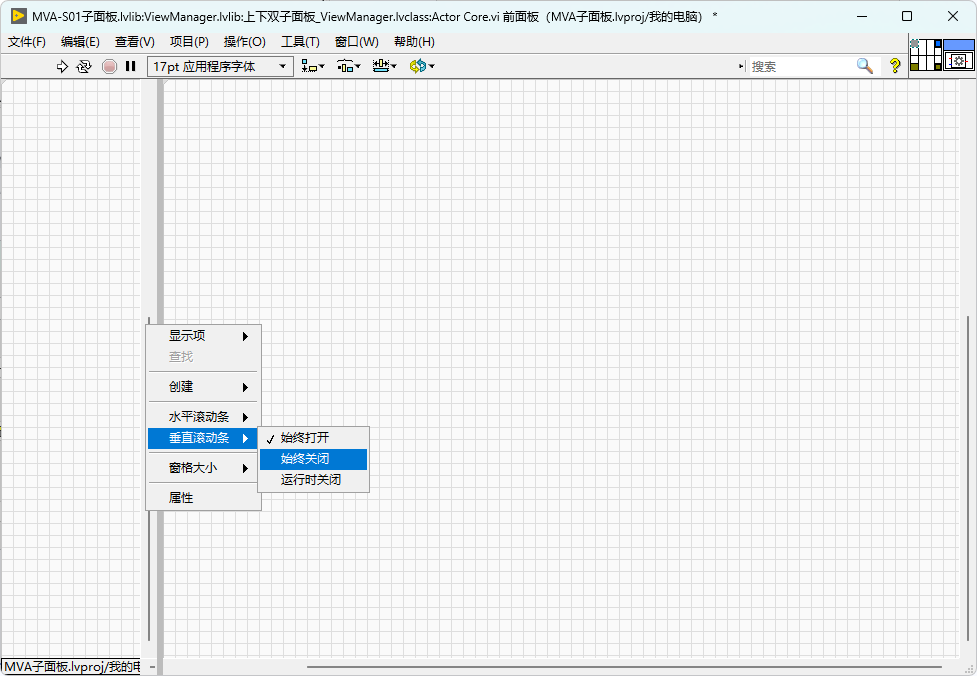The width and height of the screenshot is (977, 676).
Task: Expand the 窗格大小 submenu
Action: [204, 468]
